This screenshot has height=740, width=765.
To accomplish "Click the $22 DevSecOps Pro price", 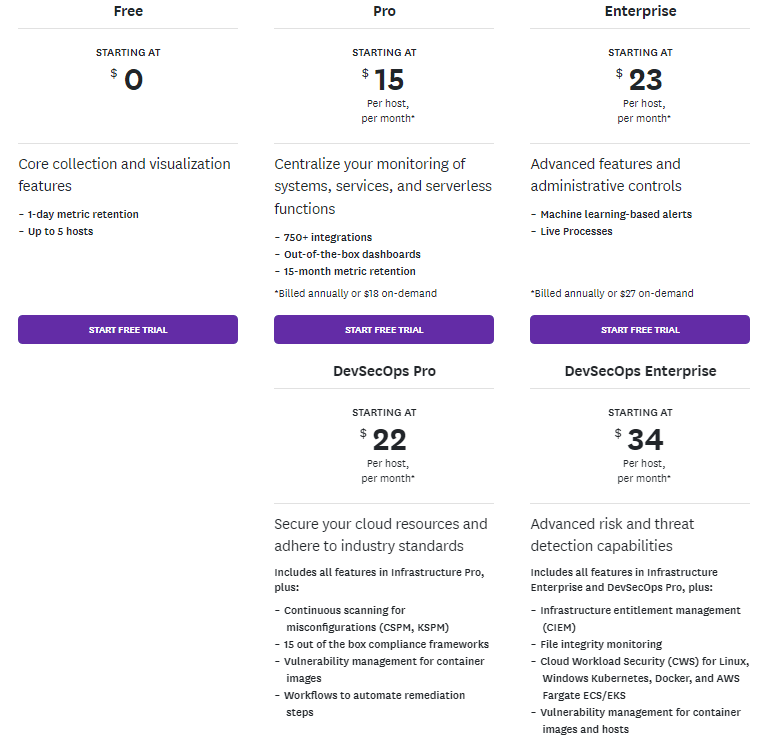I will click(383, 440).
